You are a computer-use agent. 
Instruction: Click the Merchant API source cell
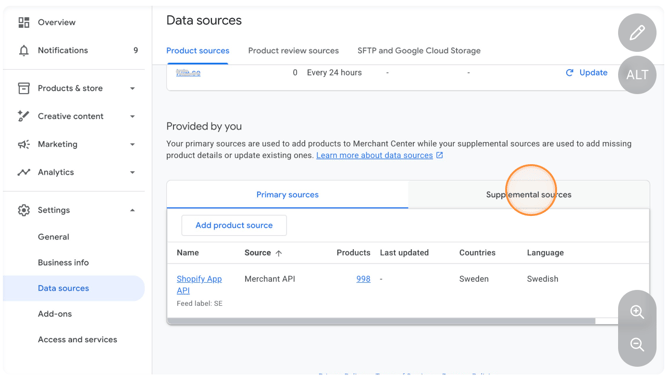[270, 279]
